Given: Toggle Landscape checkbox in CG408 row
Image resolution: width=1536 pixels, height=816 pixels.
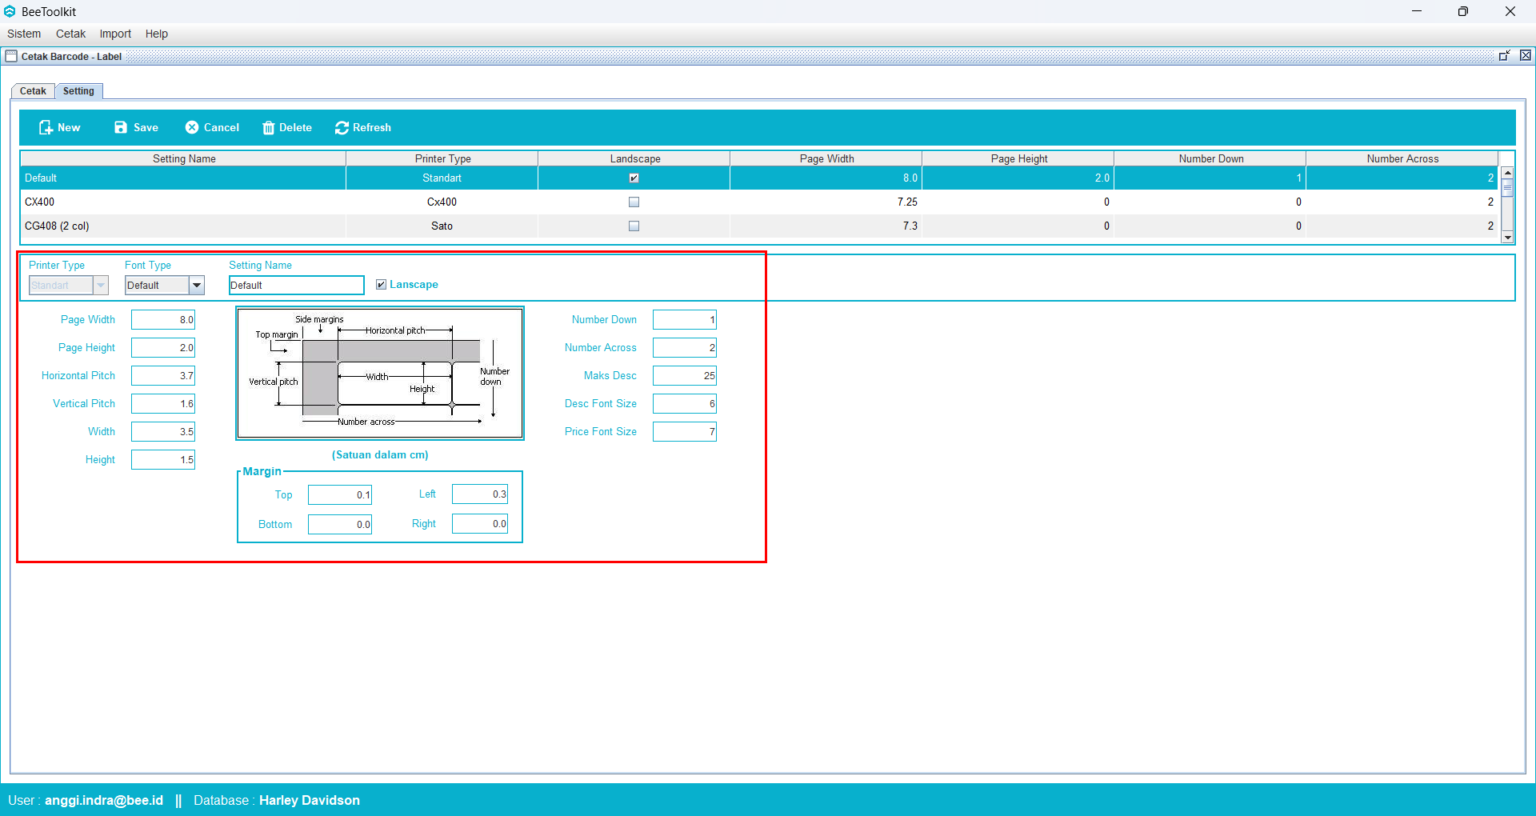Looking at the screenshot, I should coord(634,226).
